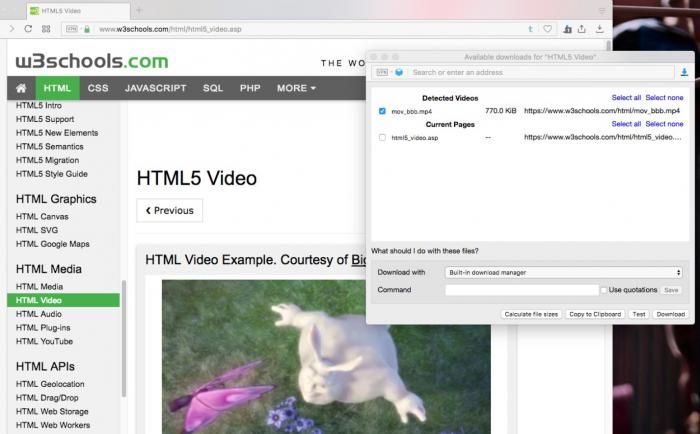
Task: Open HTML Web Storage in the sidebar
Action: (52, 411)
